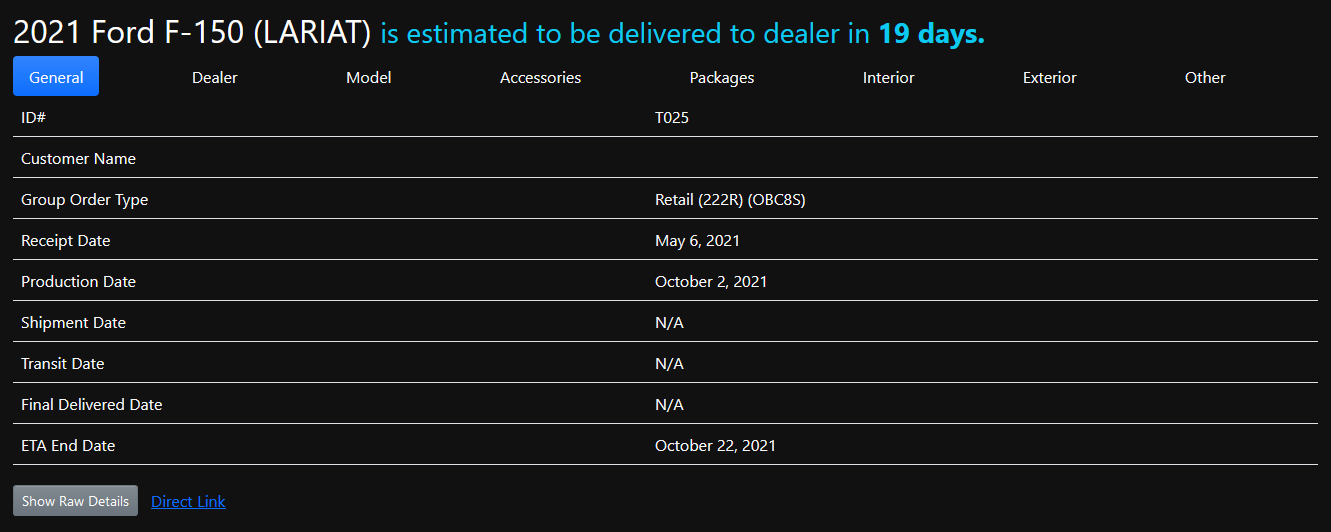The width and height of the screenshot is (1331, 532).
Task: Switch to the Dealer tab
Action: point(215,77)
